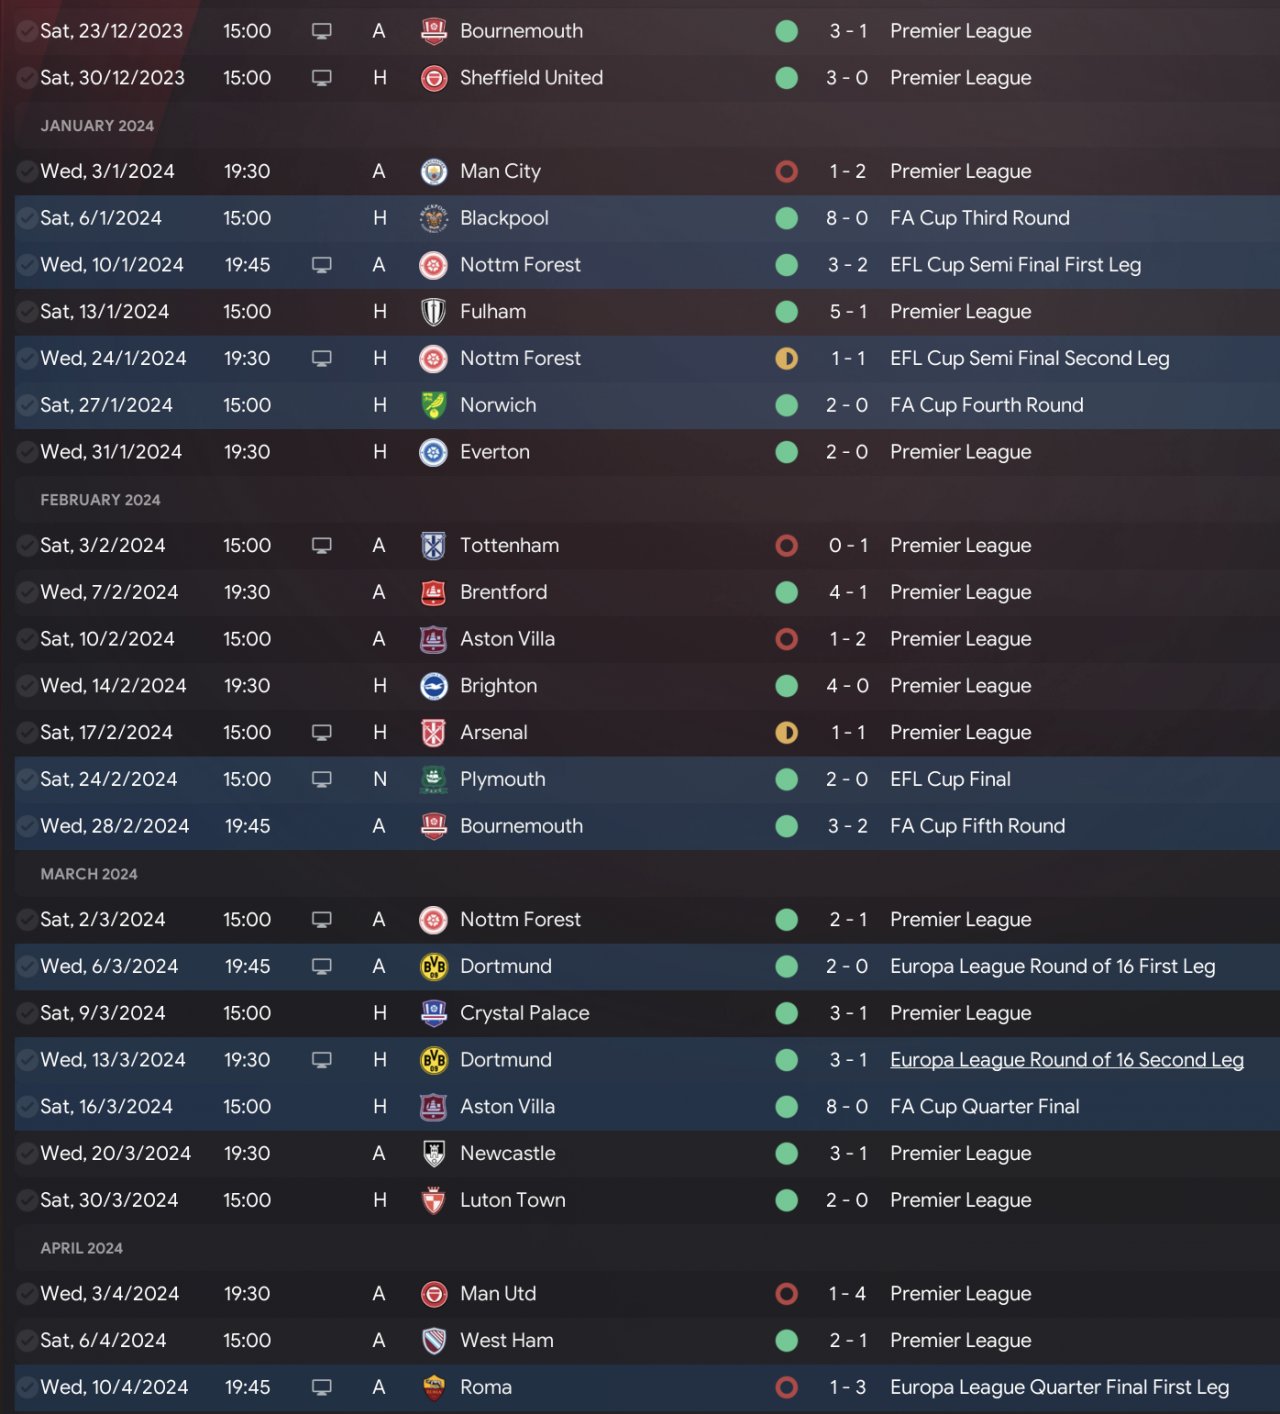Open the EFL Cup Final competition link
The width and height of the screenshot is (1280, 1414).
tap(949, 780)
